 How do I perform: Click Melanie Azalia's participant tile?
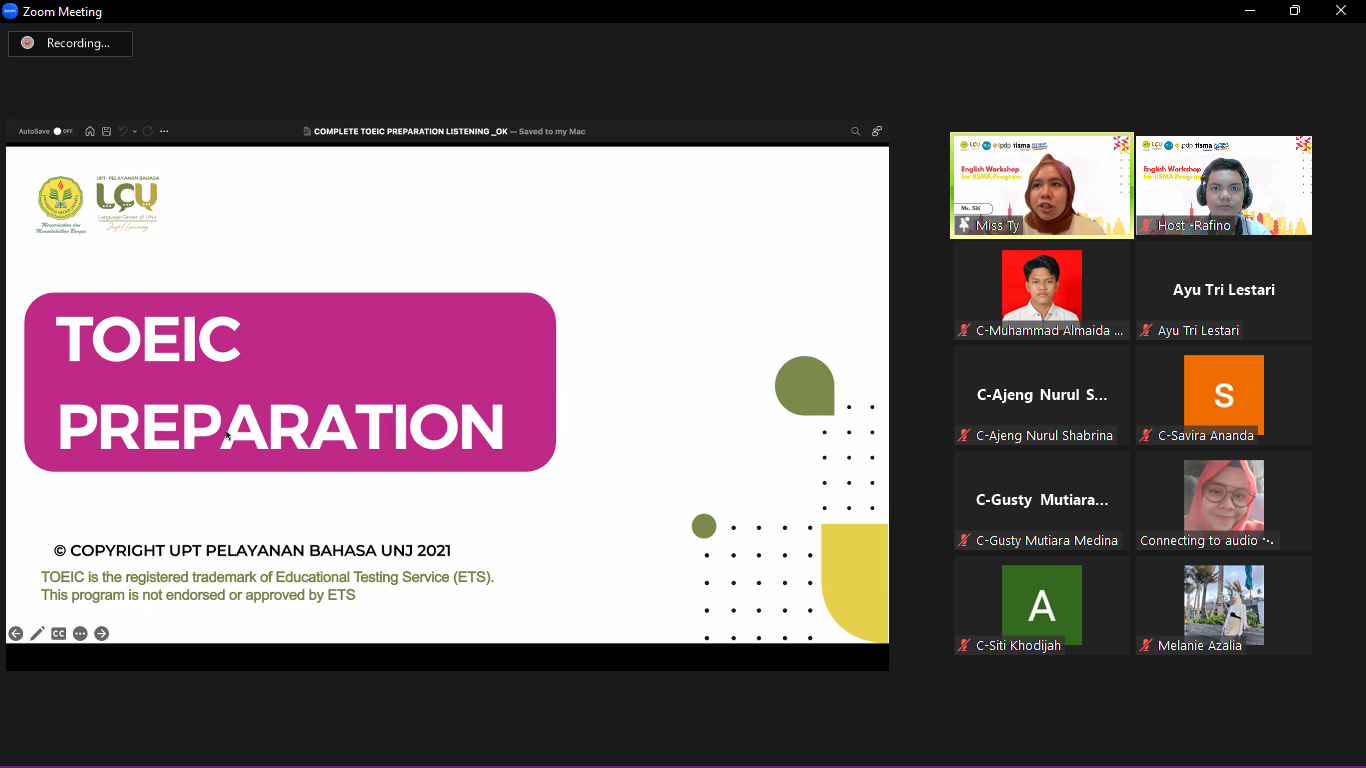click(x=1223, y=605)
